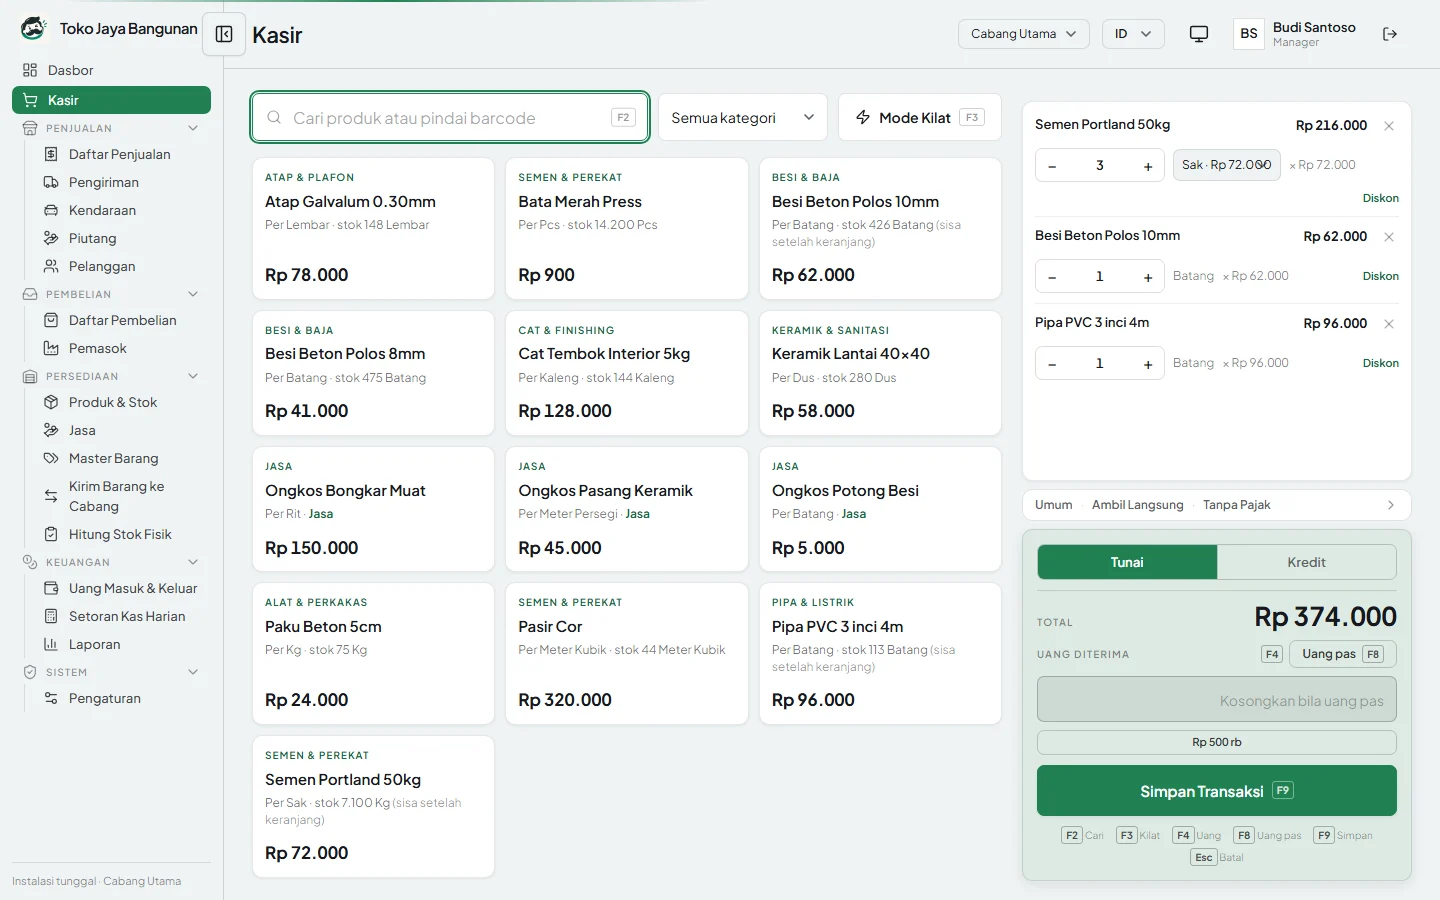Open Pengaturan settings

pyautogui.click(x=120, y=698)
